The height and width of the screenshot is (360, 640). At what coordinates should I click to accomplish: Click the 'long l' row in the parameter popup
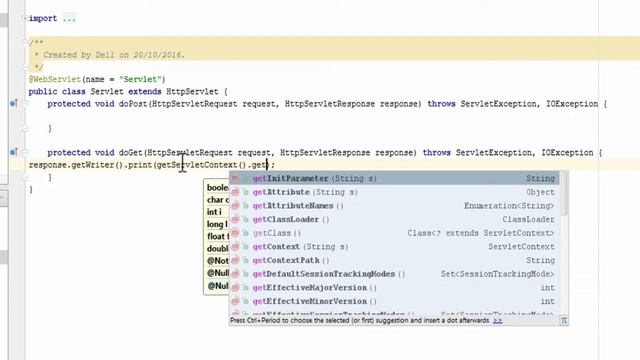(x=217, y=224)
